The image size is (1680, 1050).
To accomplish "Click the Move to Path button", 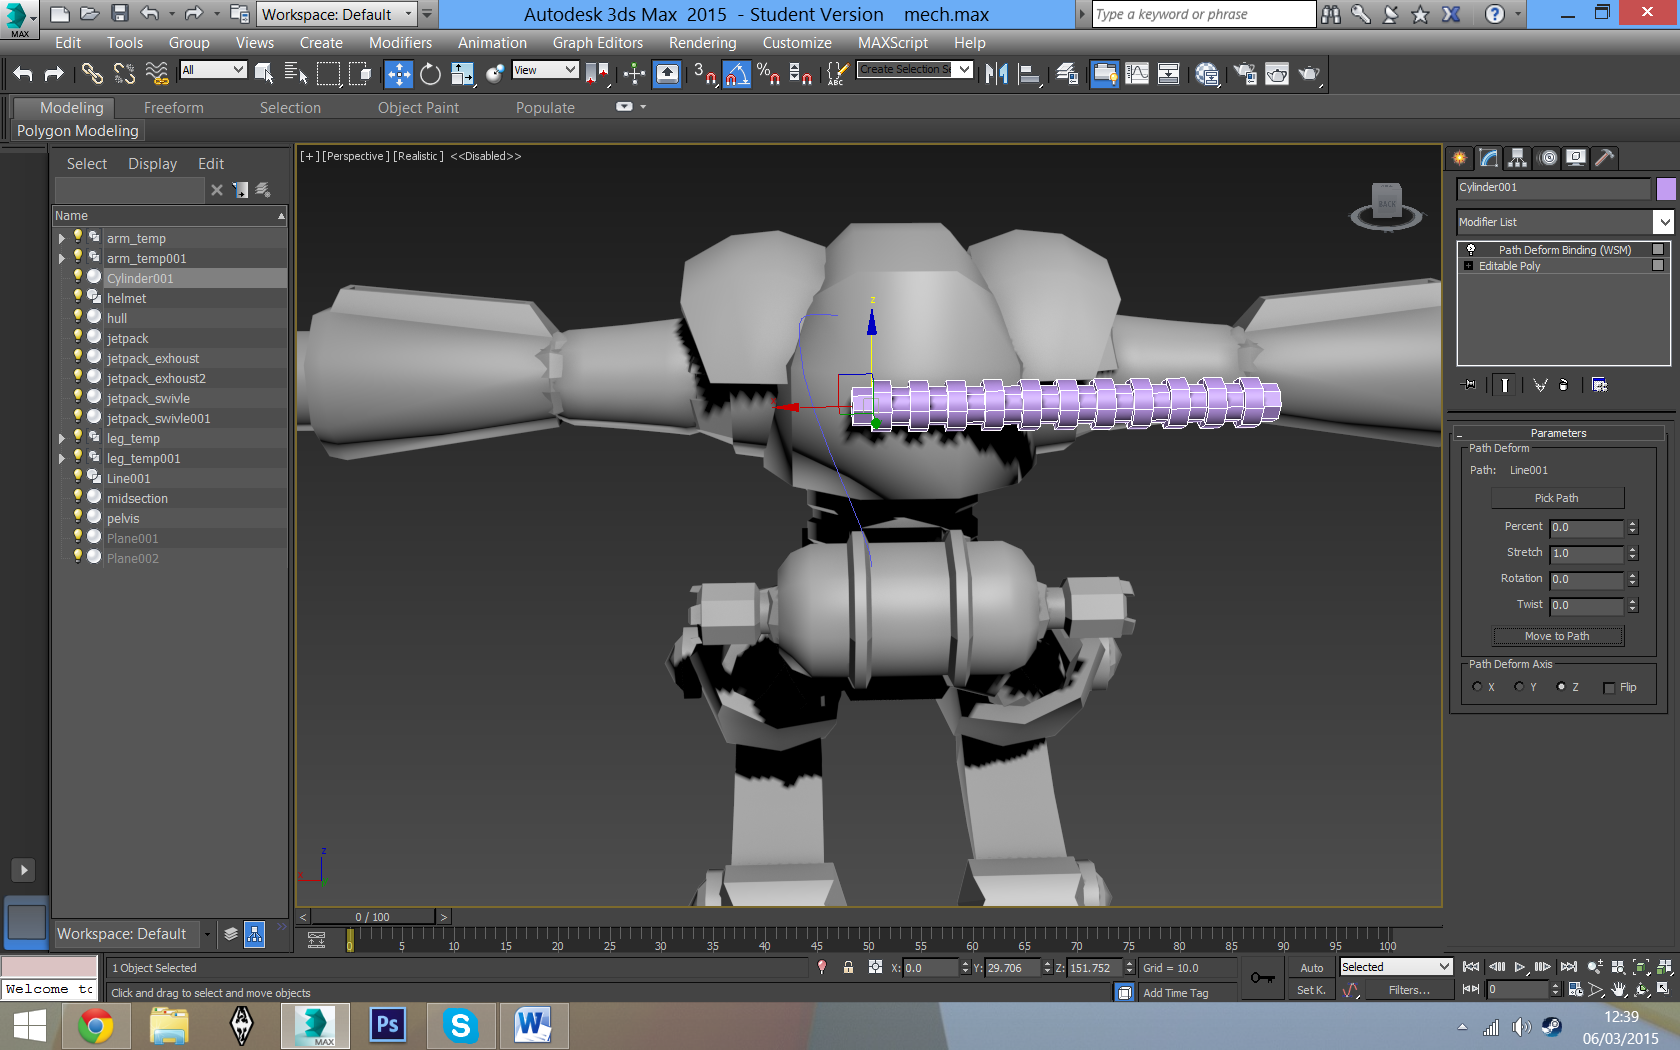I will pyautogui.click(x=1557, y=636).
